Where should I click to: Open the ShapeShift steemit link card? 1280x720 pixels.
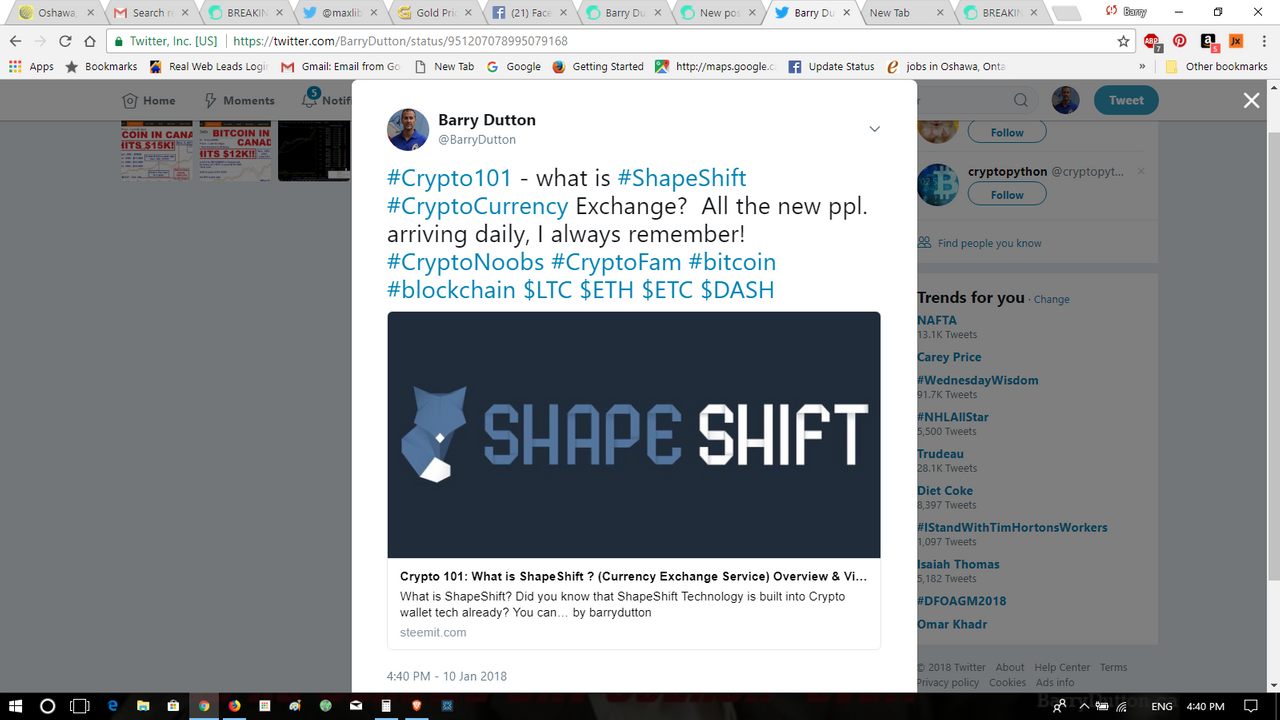point(634,480)
